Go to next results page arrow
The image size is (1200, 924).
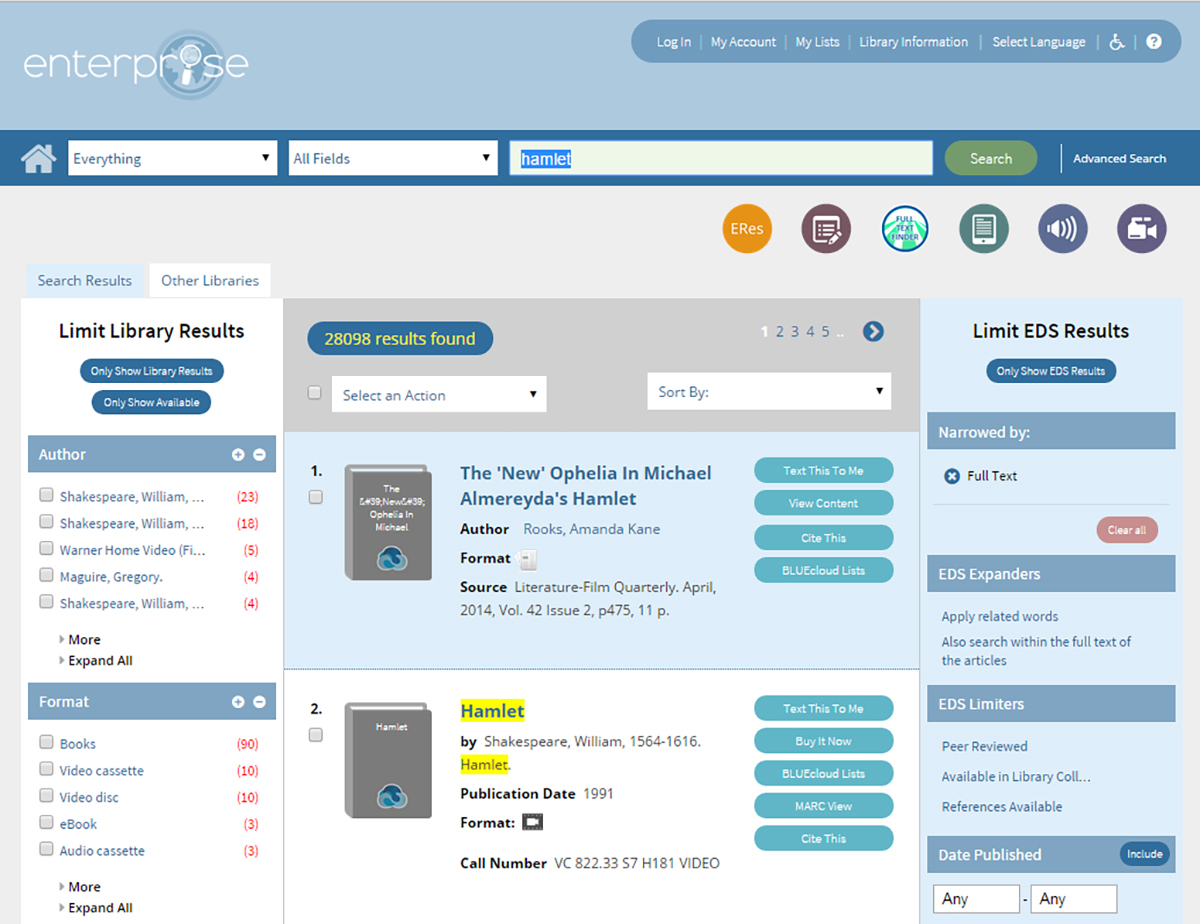pos(873,332)
